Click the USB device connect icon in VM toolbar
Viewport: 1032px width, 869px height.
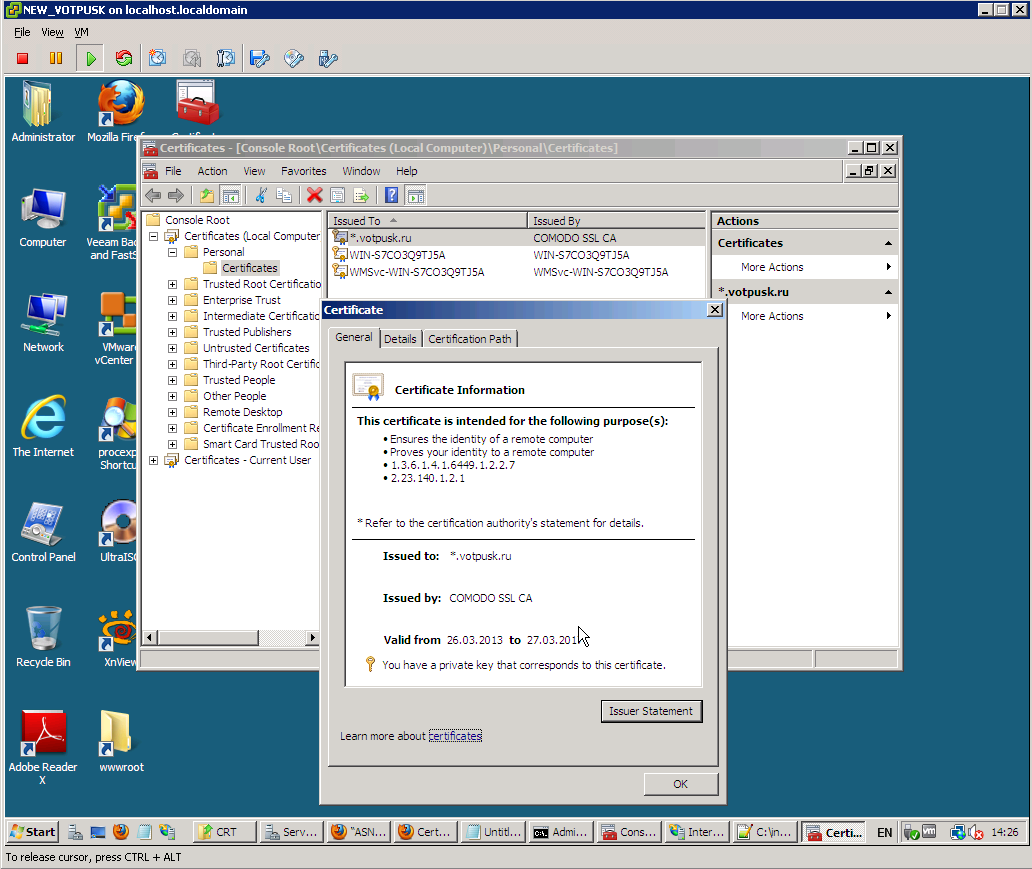328,59
